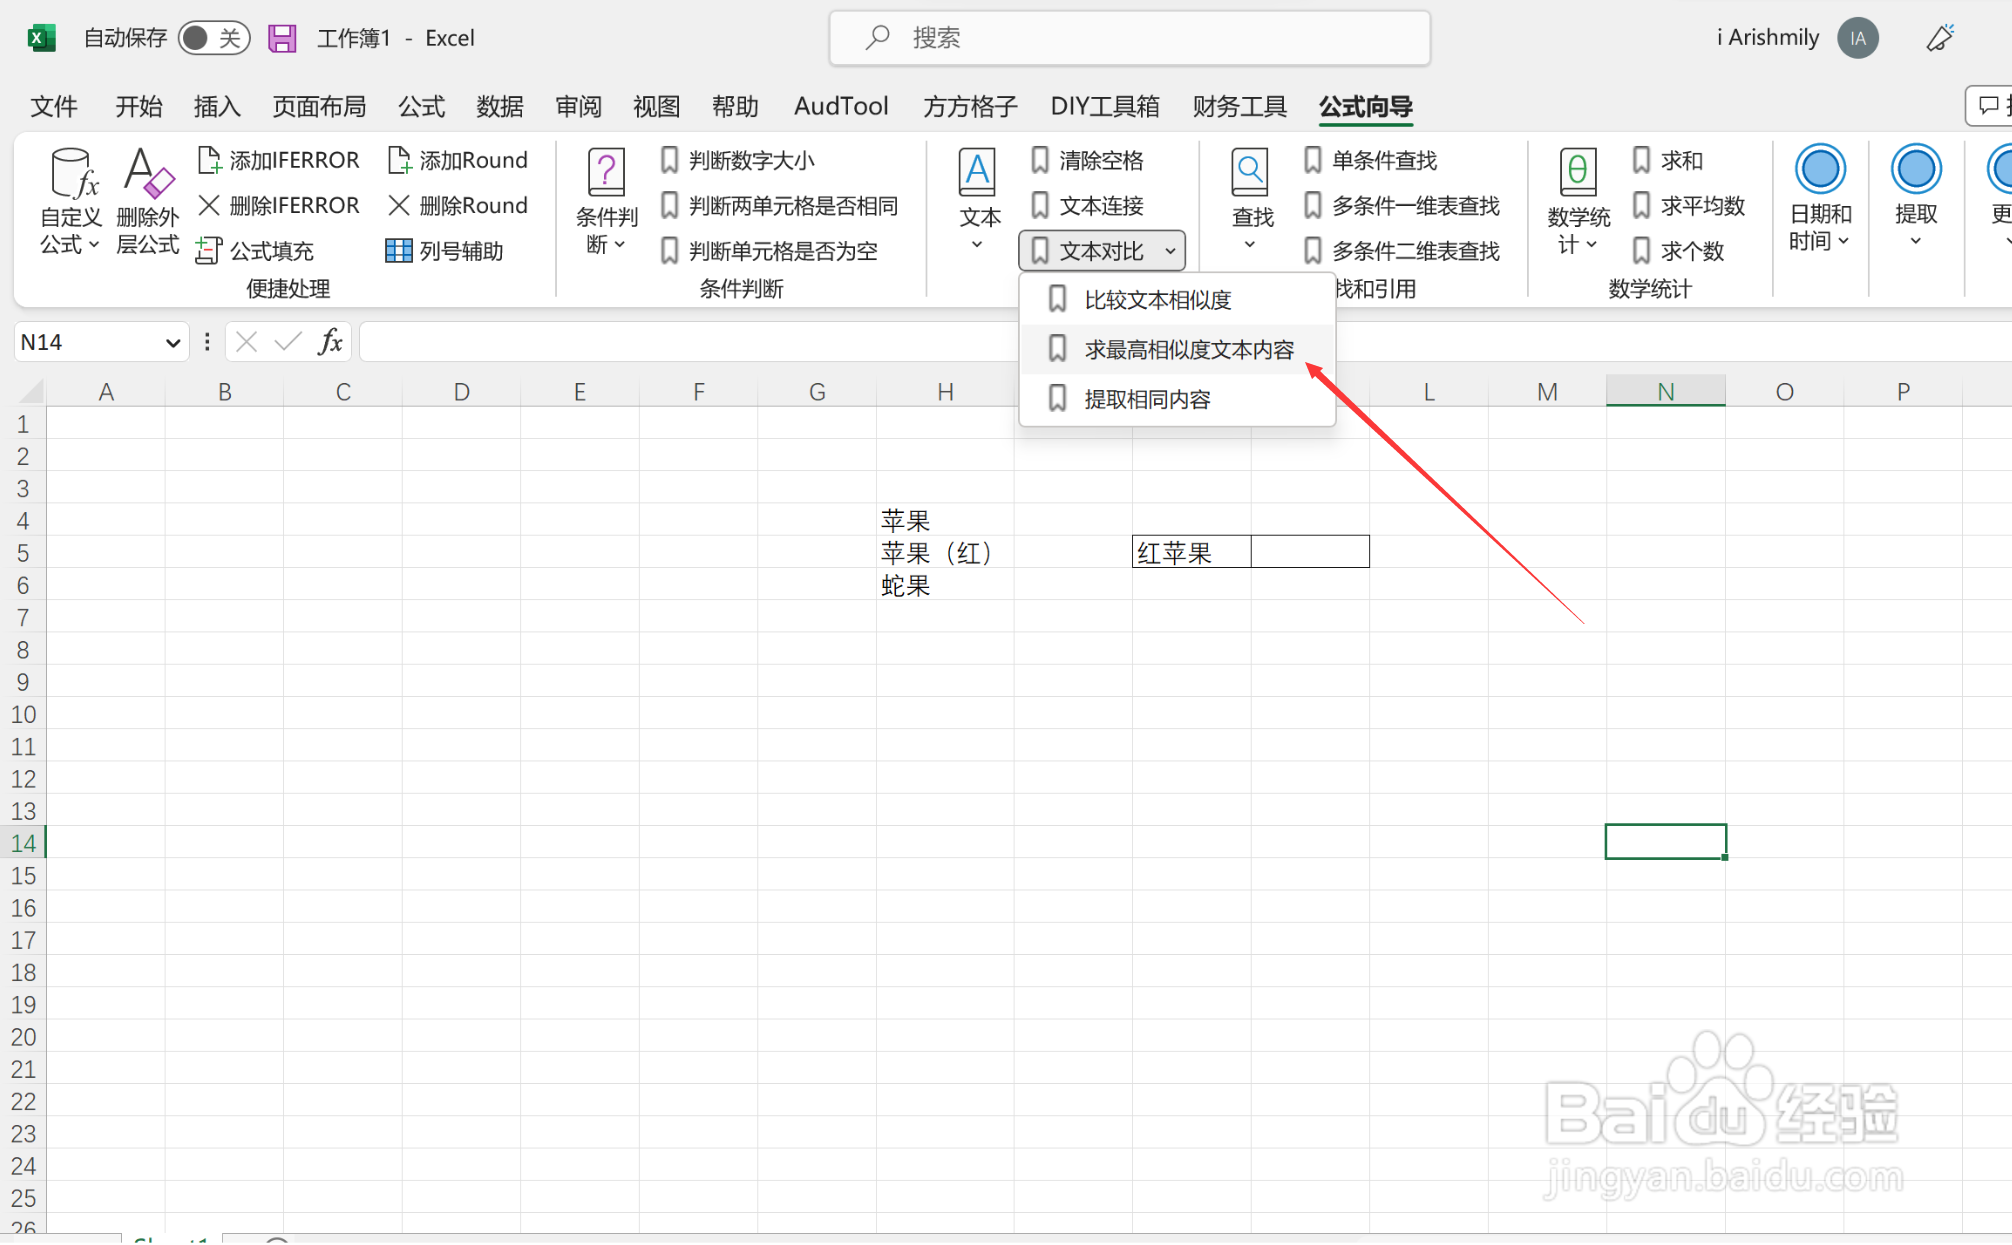Click the 公式填充 fill icon
Screen dimensions: 2012x1245
[208, 250]
